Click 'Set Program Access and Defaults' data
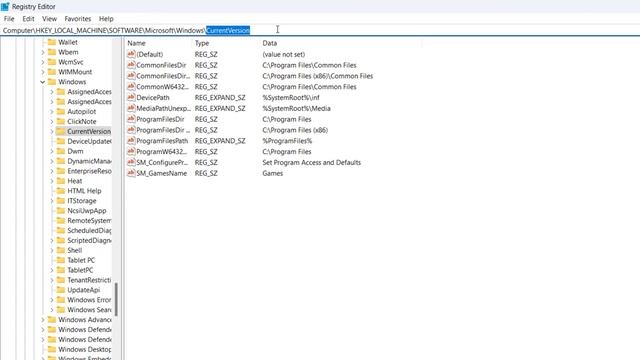640x360 pixels. 311,162
